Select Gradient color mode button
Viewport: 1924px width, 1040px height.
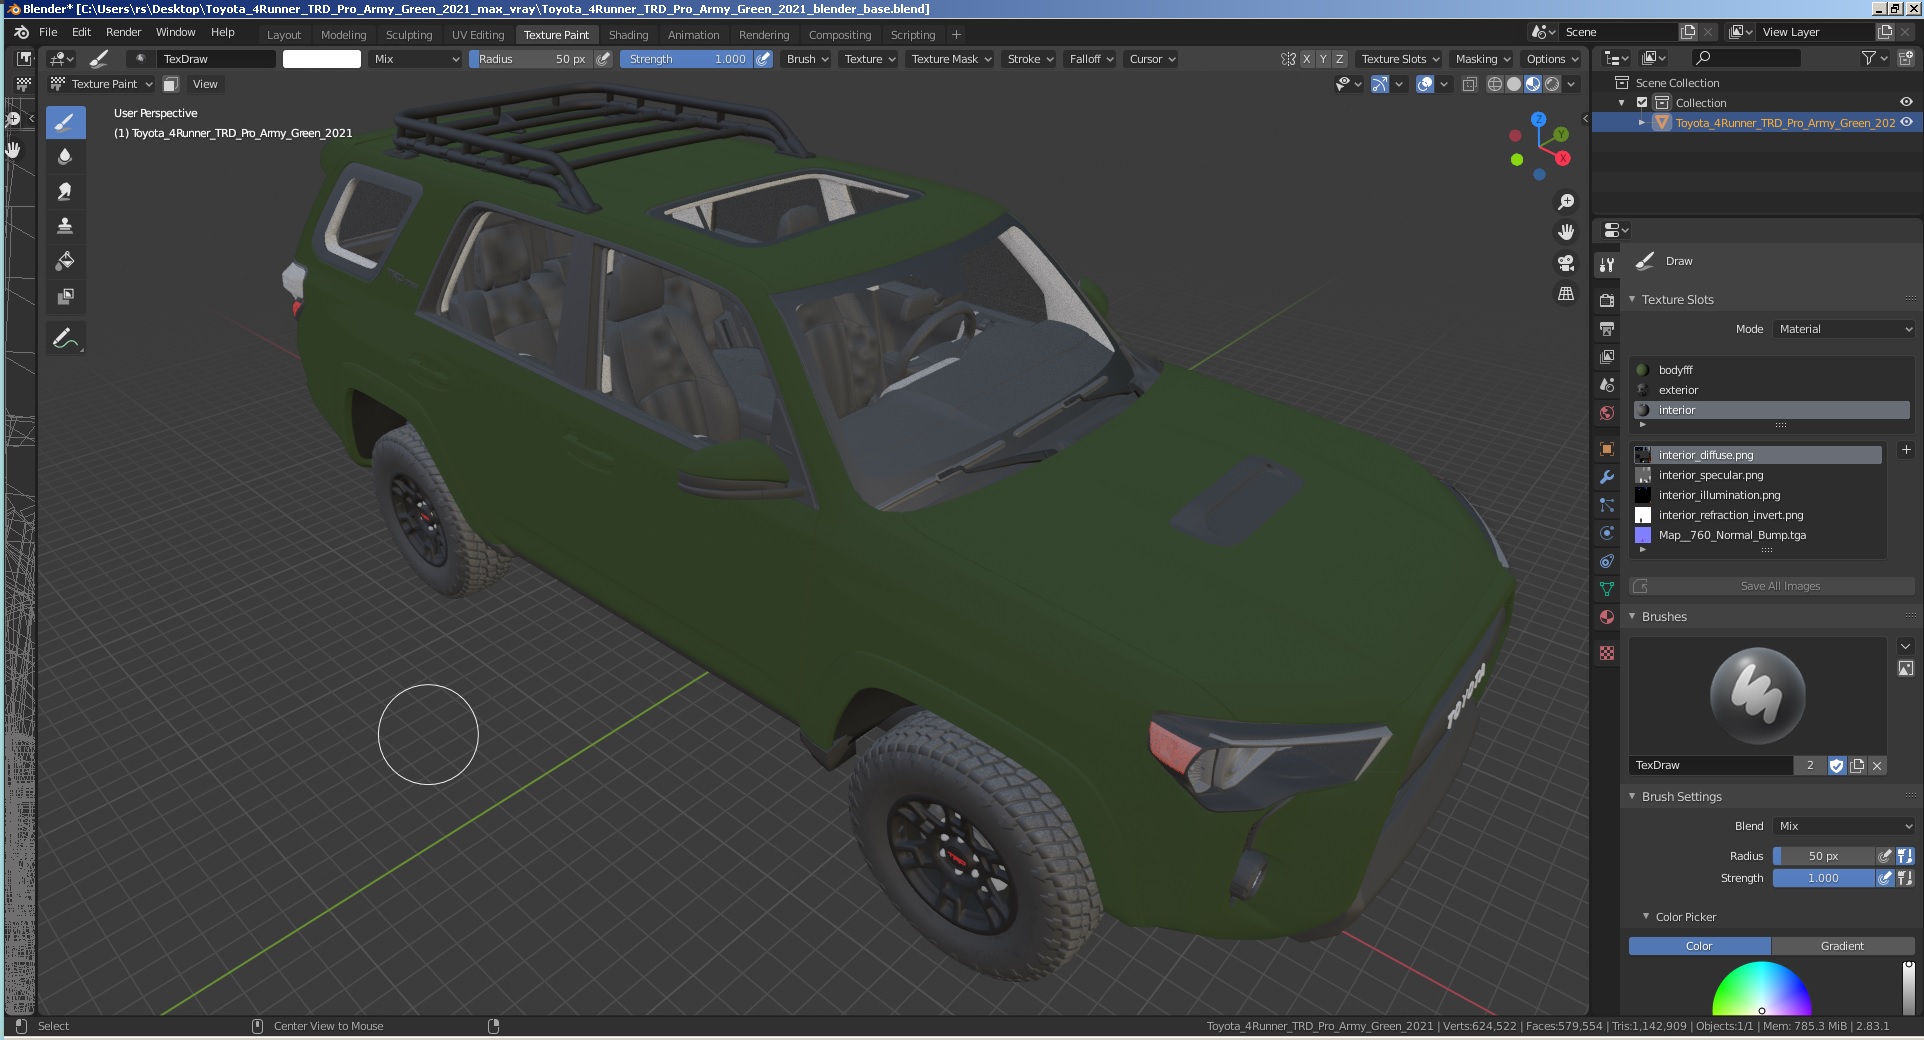pyautogui.click(x=1842, y=946)
